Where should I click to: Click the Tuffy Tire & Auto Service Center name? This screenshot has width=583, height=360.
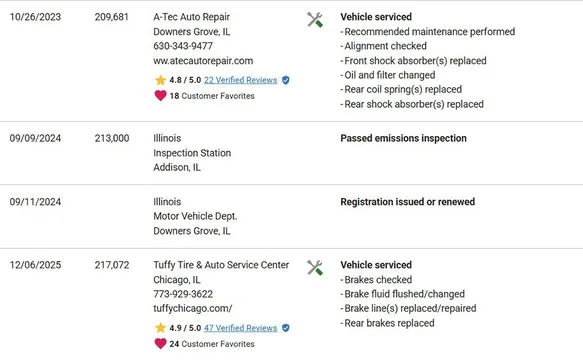[221, 265]
